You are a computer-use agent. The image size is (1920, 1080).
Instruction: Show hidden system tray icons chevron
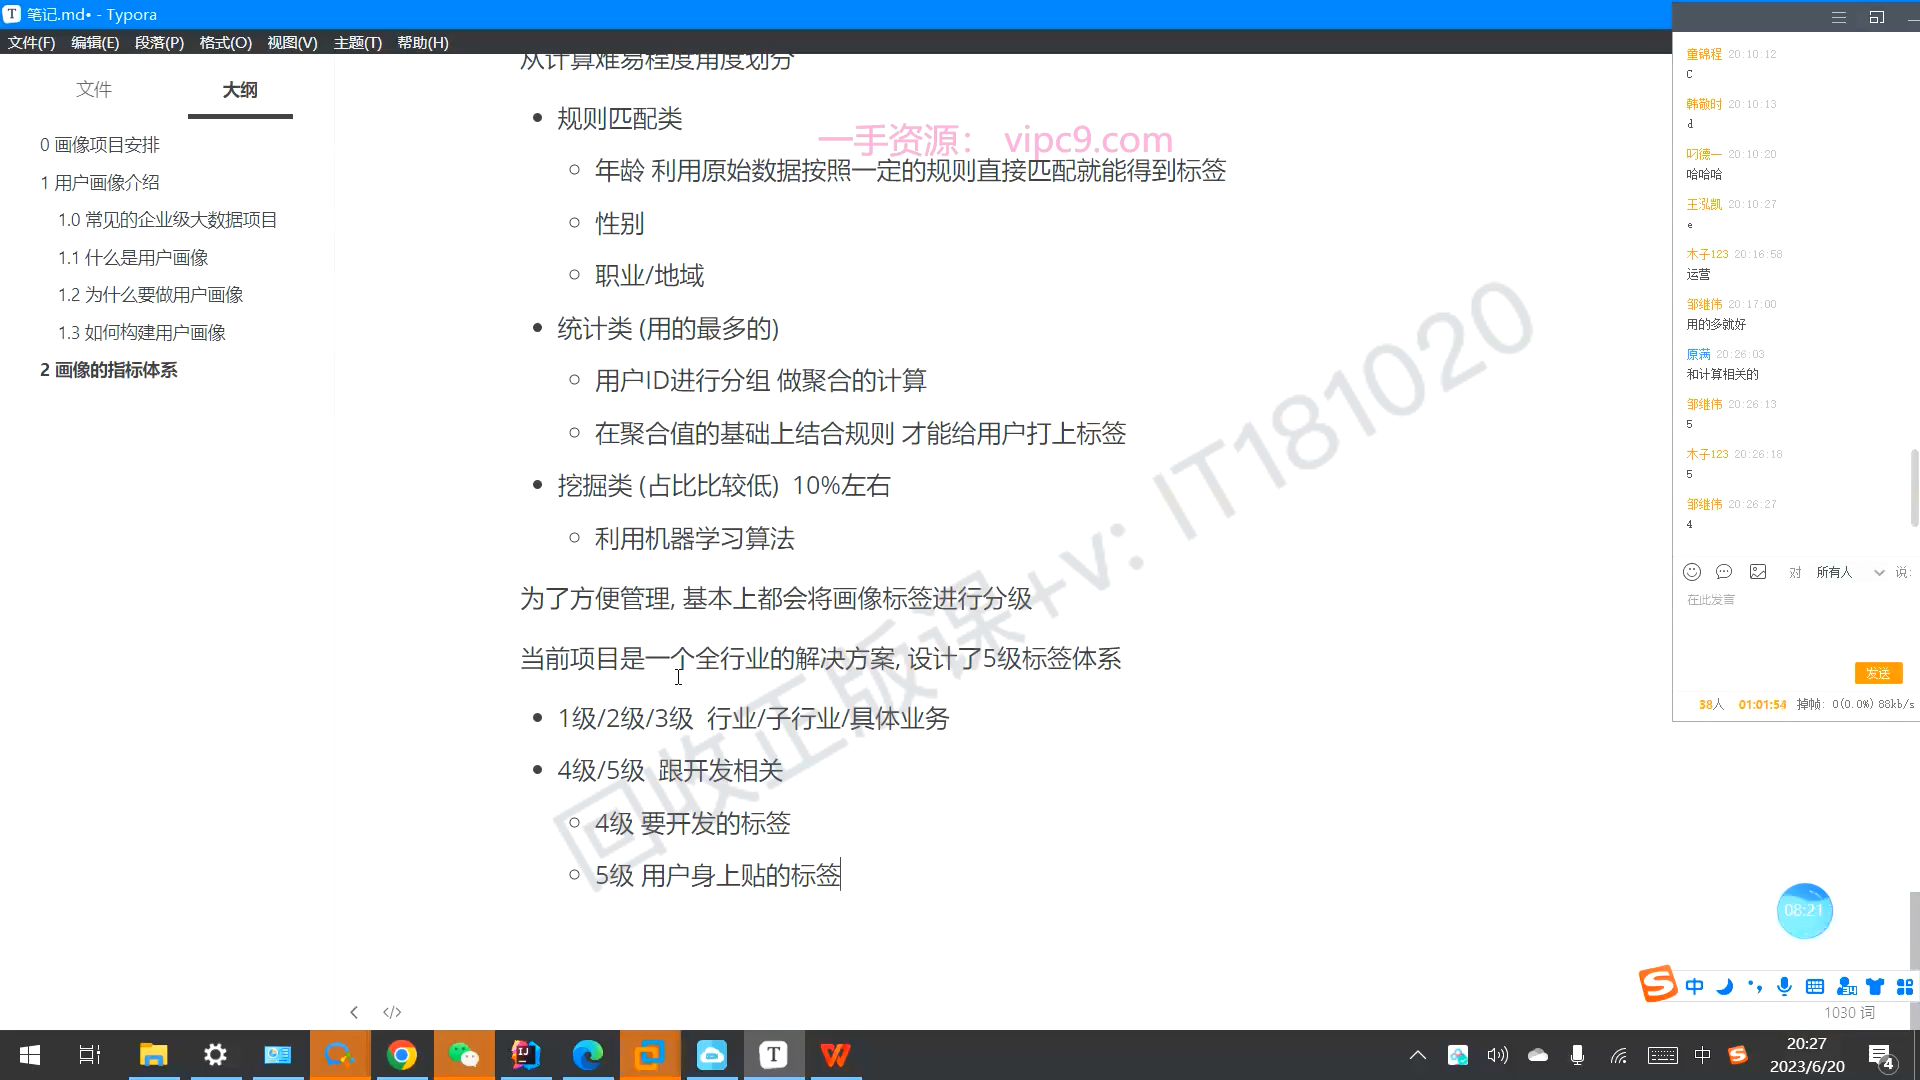(1418, 1055)
